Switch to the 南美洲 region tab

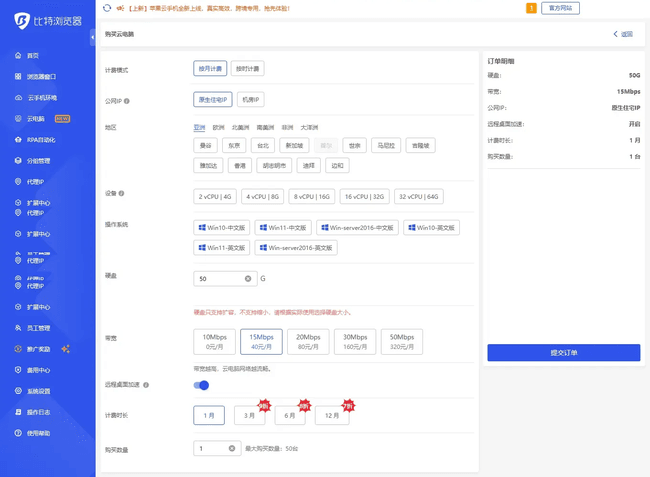tap(265, 127)
